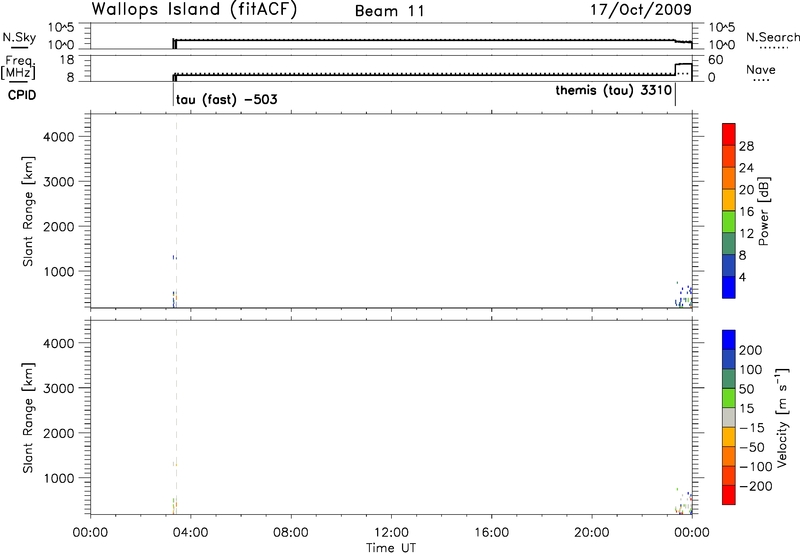Click the 'Freq. [MHz]' axis label

pos(18,68)
